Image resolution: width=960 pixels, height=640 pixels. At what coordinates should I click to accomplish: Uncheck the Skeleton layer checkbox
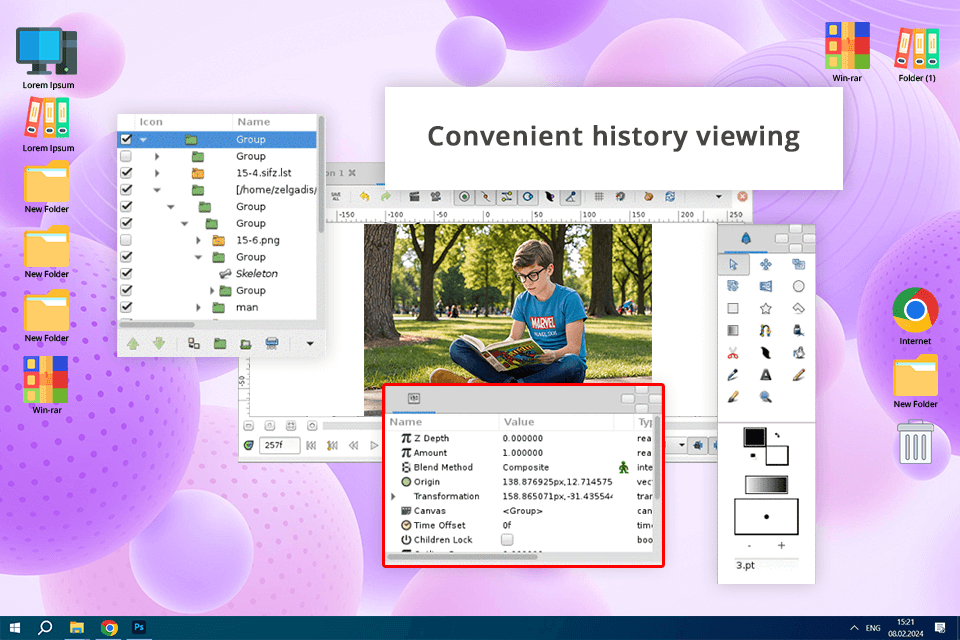click(126, 273)
